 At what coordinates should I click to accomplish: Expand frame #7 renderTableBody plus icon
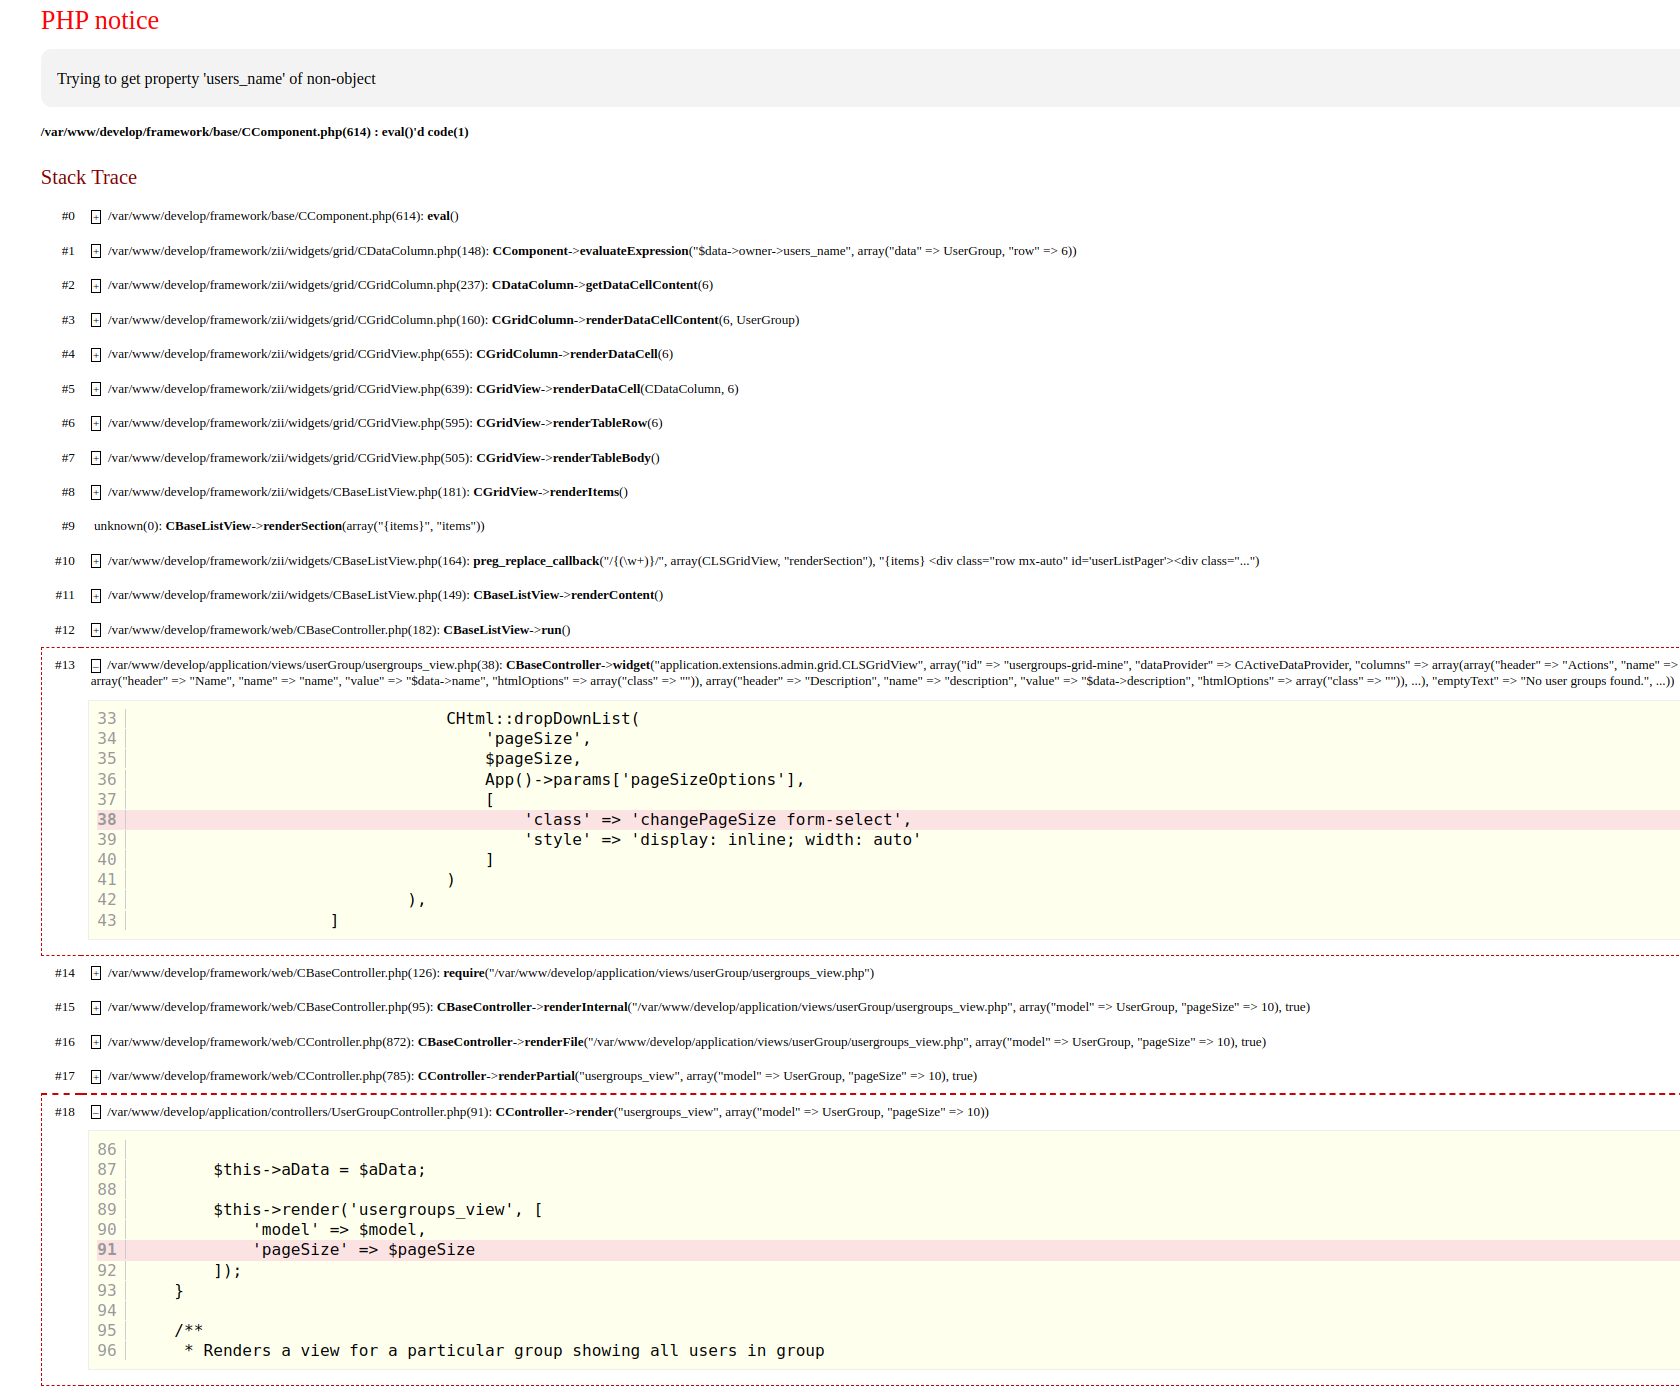point(96,459)
